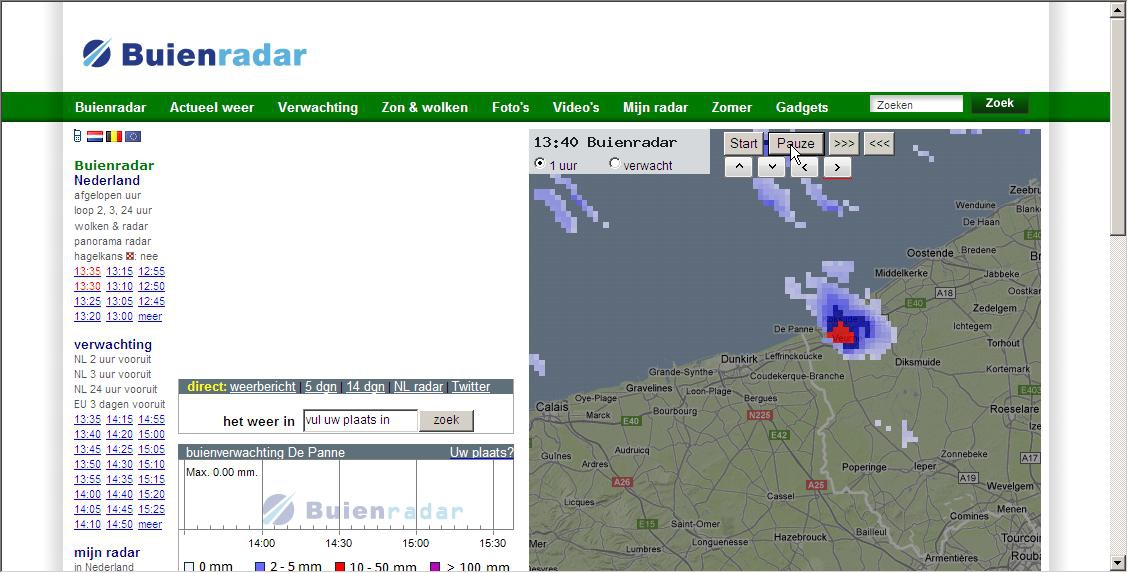
Task: Step radar forward with >>> button
Action: 844,143
